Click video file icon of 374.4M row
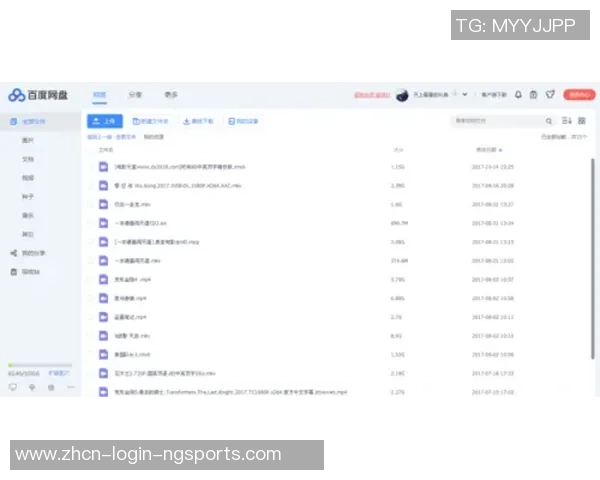The width and height of the screenshot is (600, 480). click(103, 261)
